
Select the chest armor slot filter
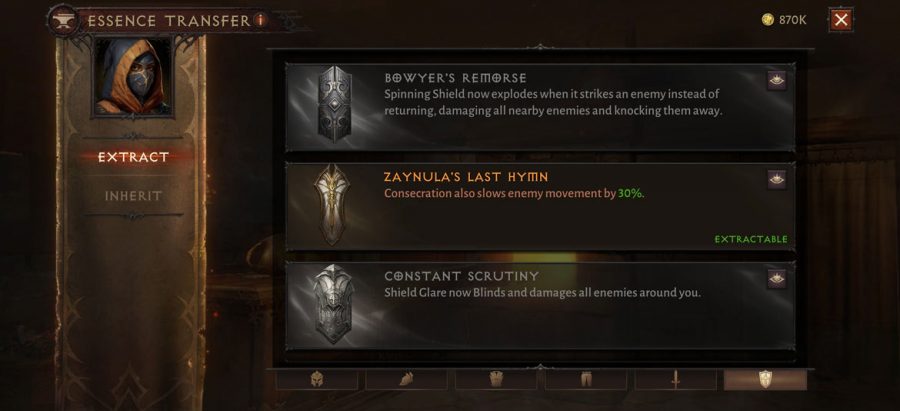(496, 379)
